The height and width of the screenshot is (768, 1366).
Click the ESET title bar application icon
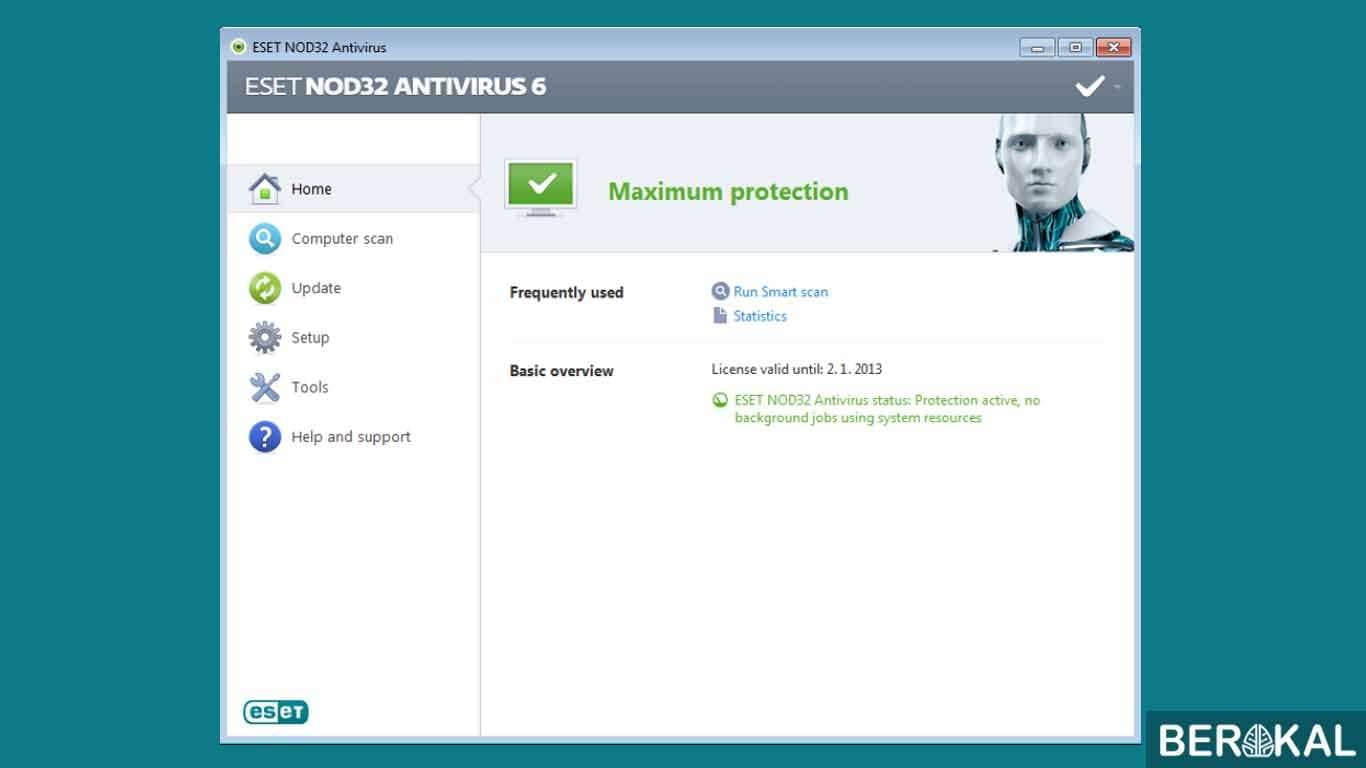[x=238, y=47]
